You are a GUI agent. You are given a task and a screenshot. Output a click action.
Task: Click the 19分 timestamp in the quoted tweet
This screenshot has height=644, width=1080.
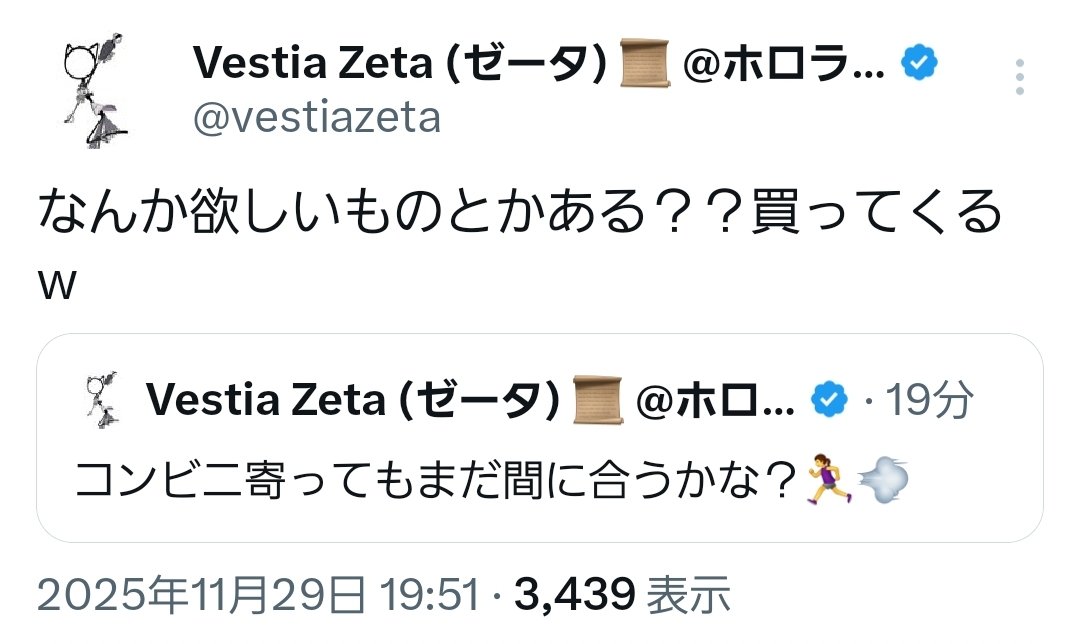(x=929, y=401)
